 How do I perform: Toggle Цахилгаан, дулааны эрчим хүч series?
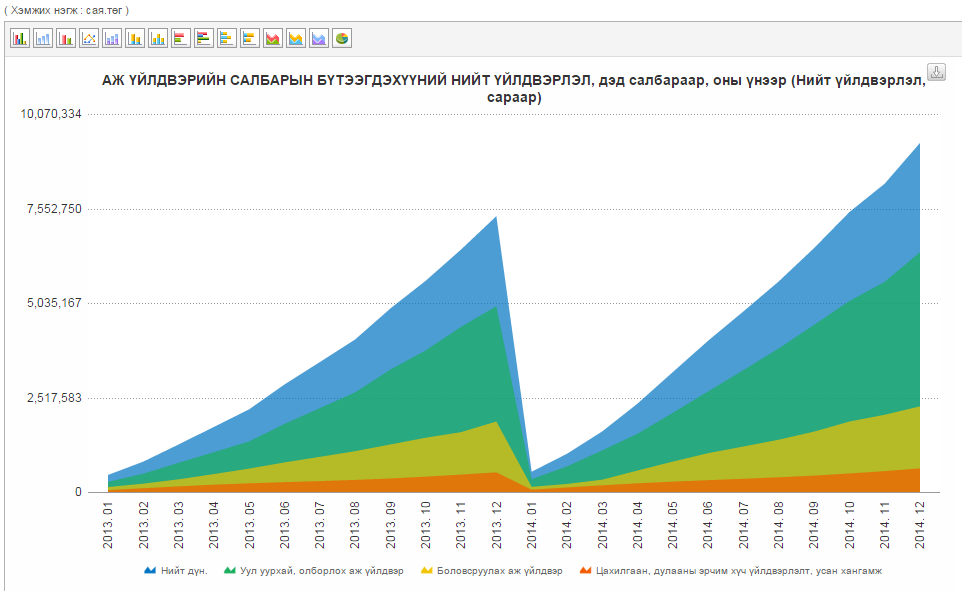pos(731,571)
